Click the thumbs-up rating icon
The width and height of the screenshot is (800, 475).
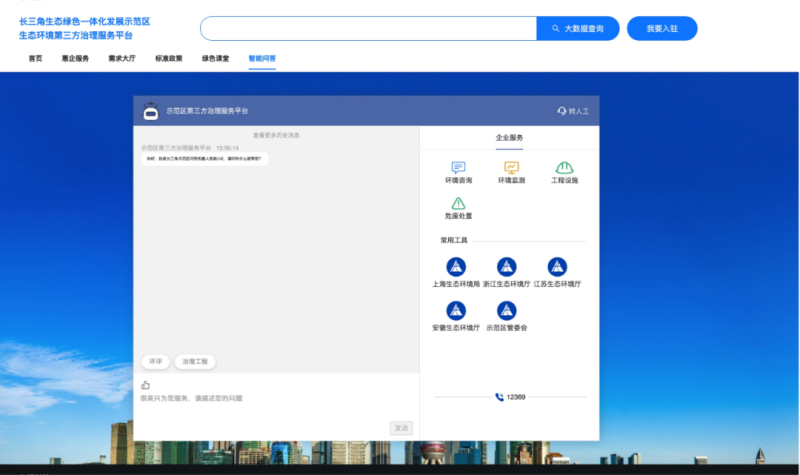[x=145, y=384]
